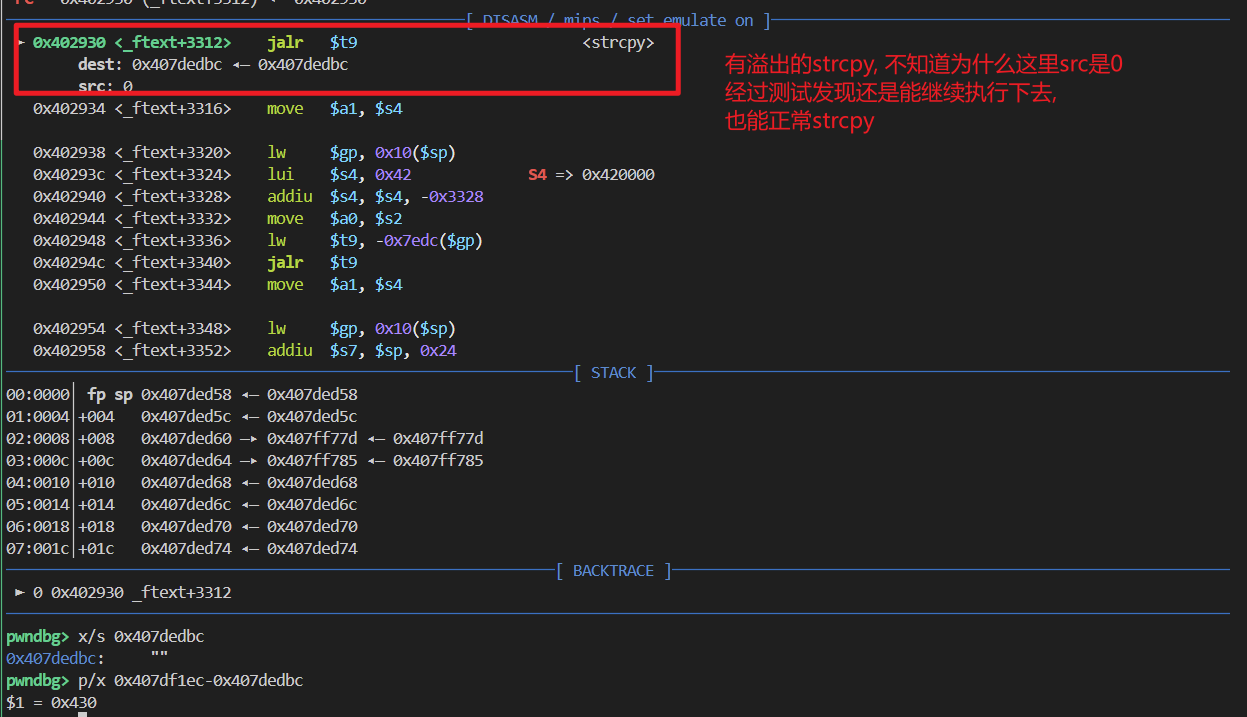Image resolution: width=1247 pixels, height=717 pixels.
Task: Click stack value 0x407ff785 in row 03:000c
Action: (312, 461)
